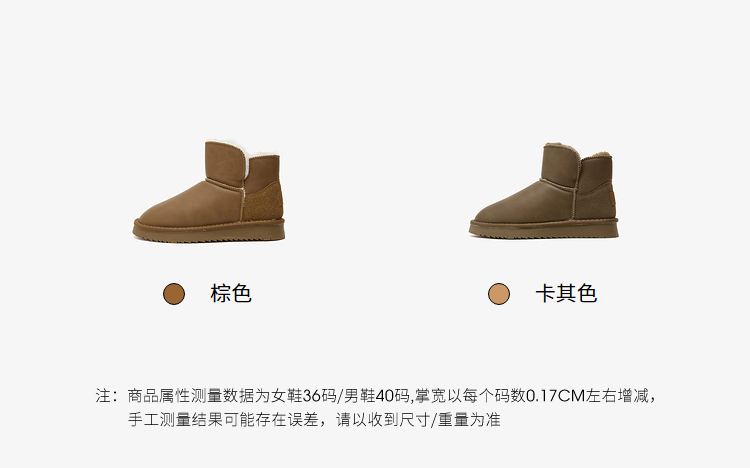Click the 女鞋36码 text in the note

pyautogui.click(x=304, y=396)
